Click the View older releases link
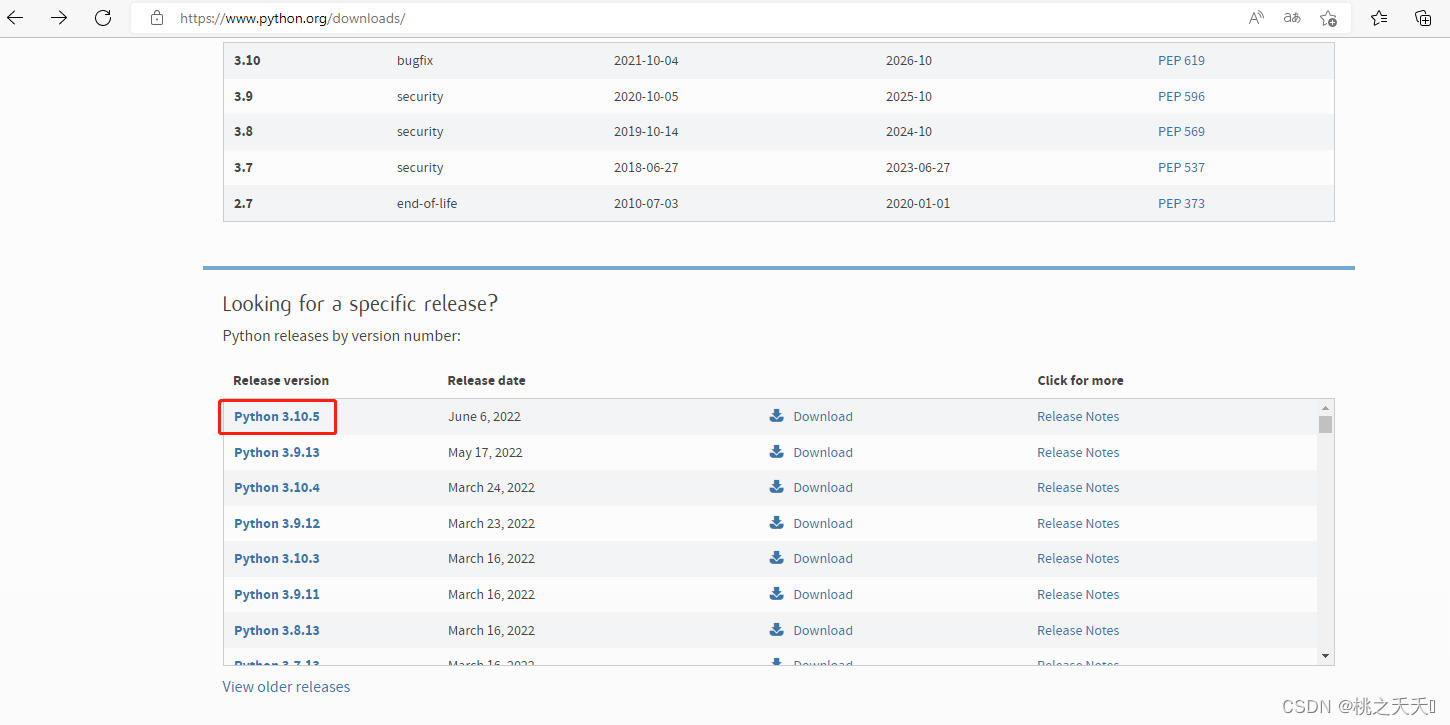The image size is (1450, 725). pyautogui.click(x=286, y=687)
